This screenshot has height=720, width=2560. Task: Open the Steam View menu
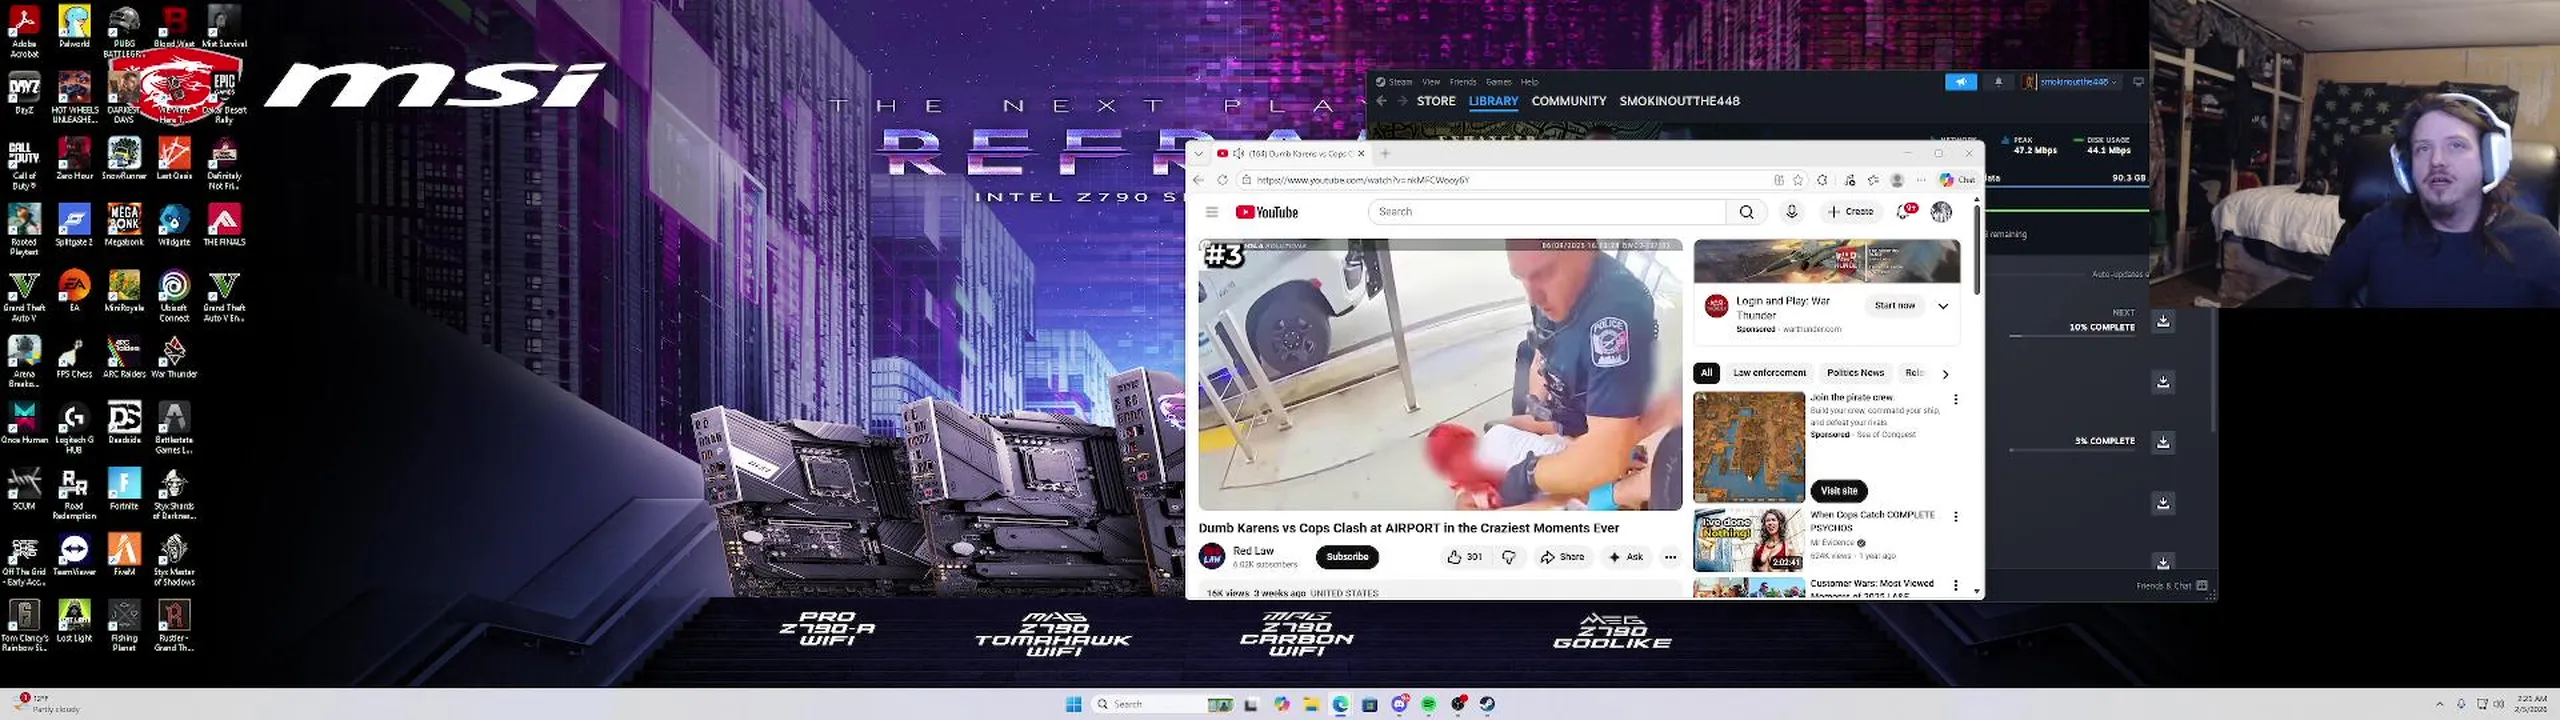[1431, 82]
